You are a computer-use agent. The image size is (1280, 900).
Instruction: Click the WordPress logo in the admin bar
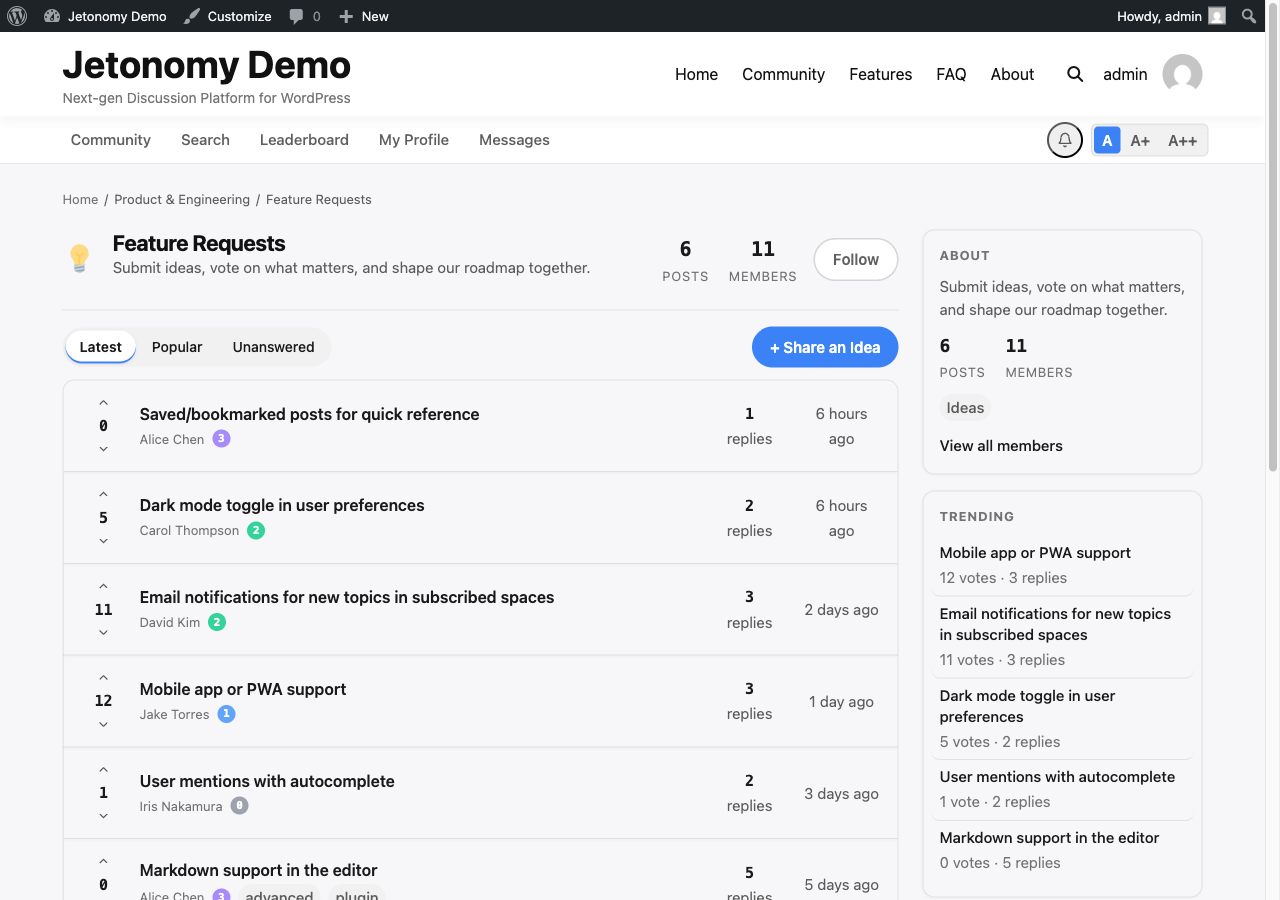pyautogui.click(x=17, y=15)
